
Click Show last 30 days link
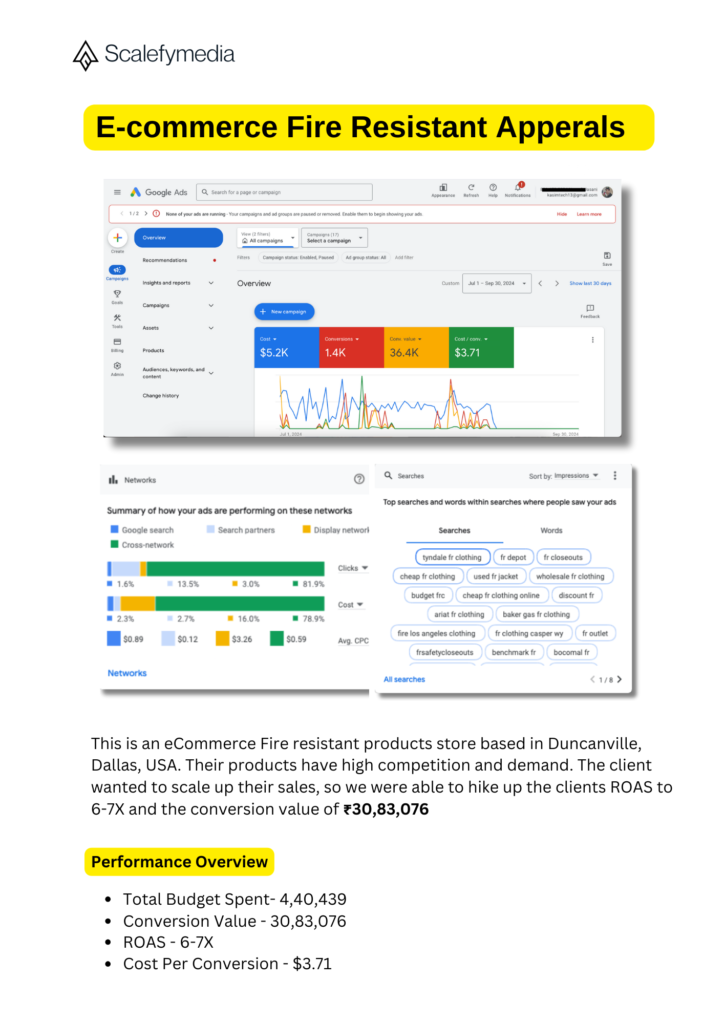(590, 283)
